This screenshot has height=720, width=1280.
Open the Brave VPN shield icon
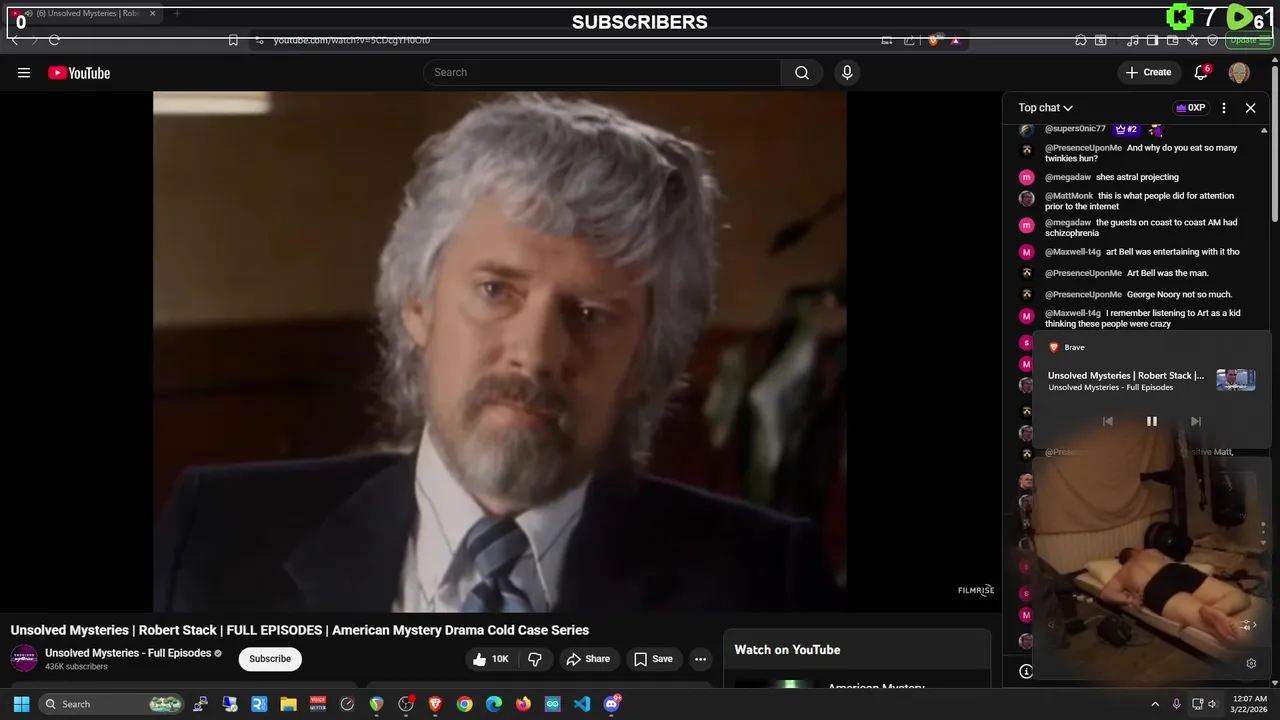pos(1213,40)
